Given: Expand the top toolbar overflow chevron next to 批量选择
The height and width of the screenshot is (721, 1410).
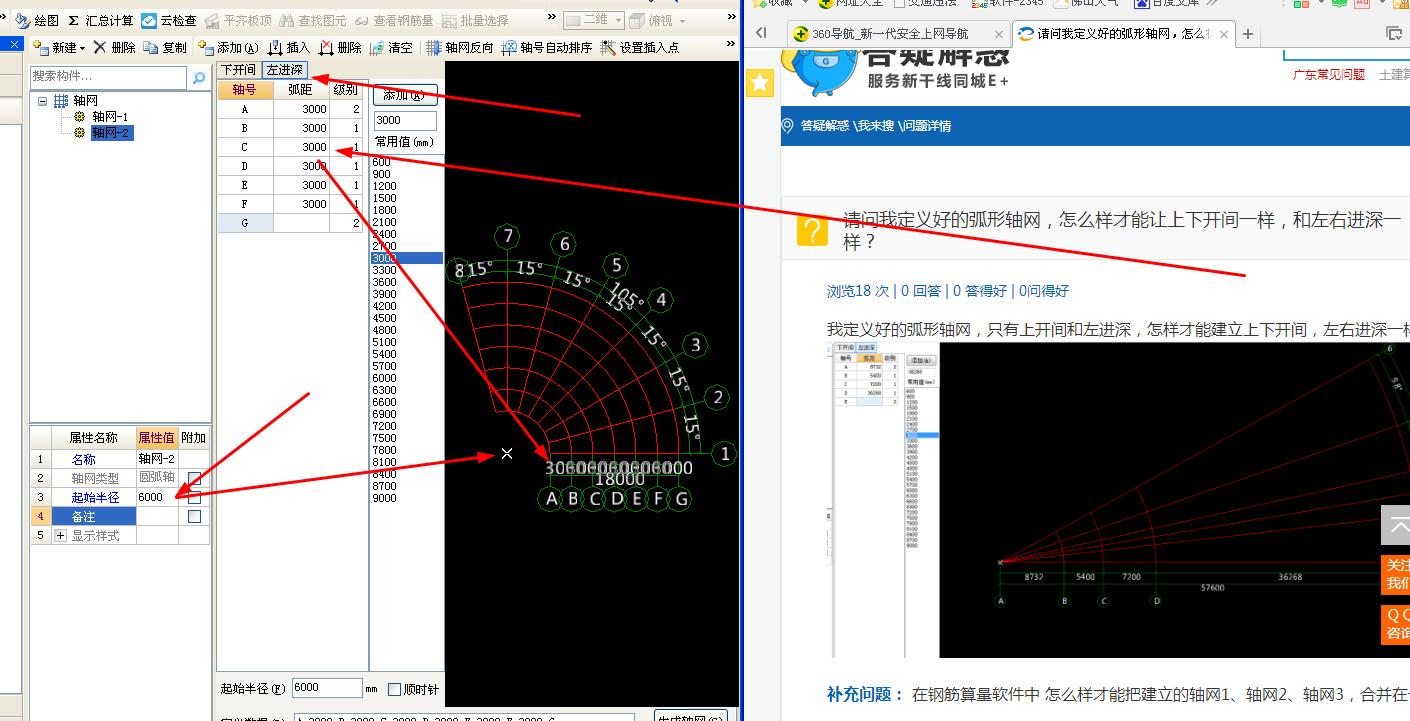Looking at the screenshot, I should click(551, 18).
